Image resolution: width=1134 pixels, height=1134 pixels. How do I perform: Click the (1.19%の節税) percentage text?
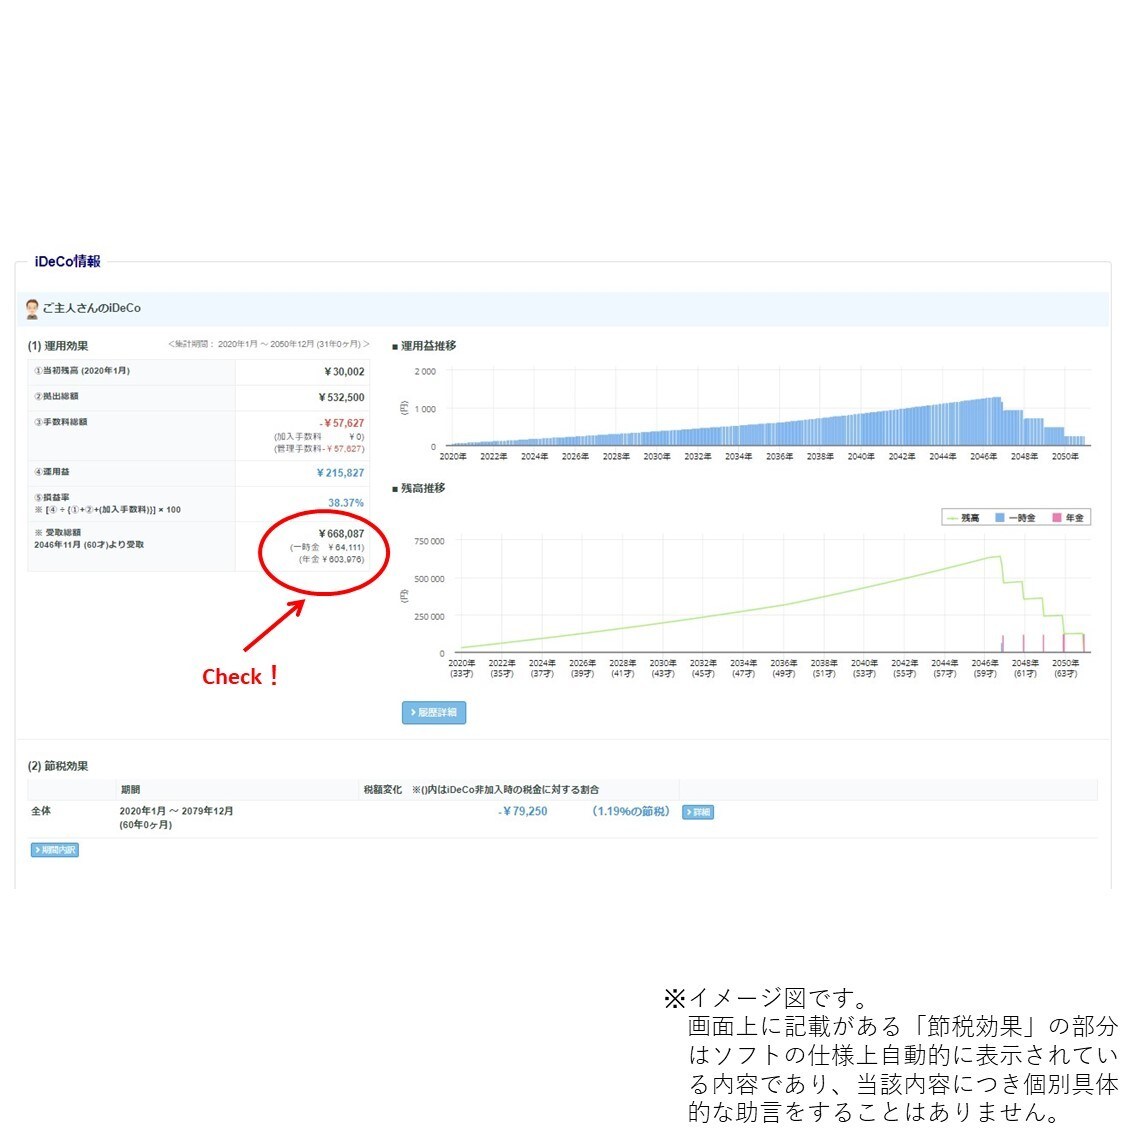[x=631, y=811]
